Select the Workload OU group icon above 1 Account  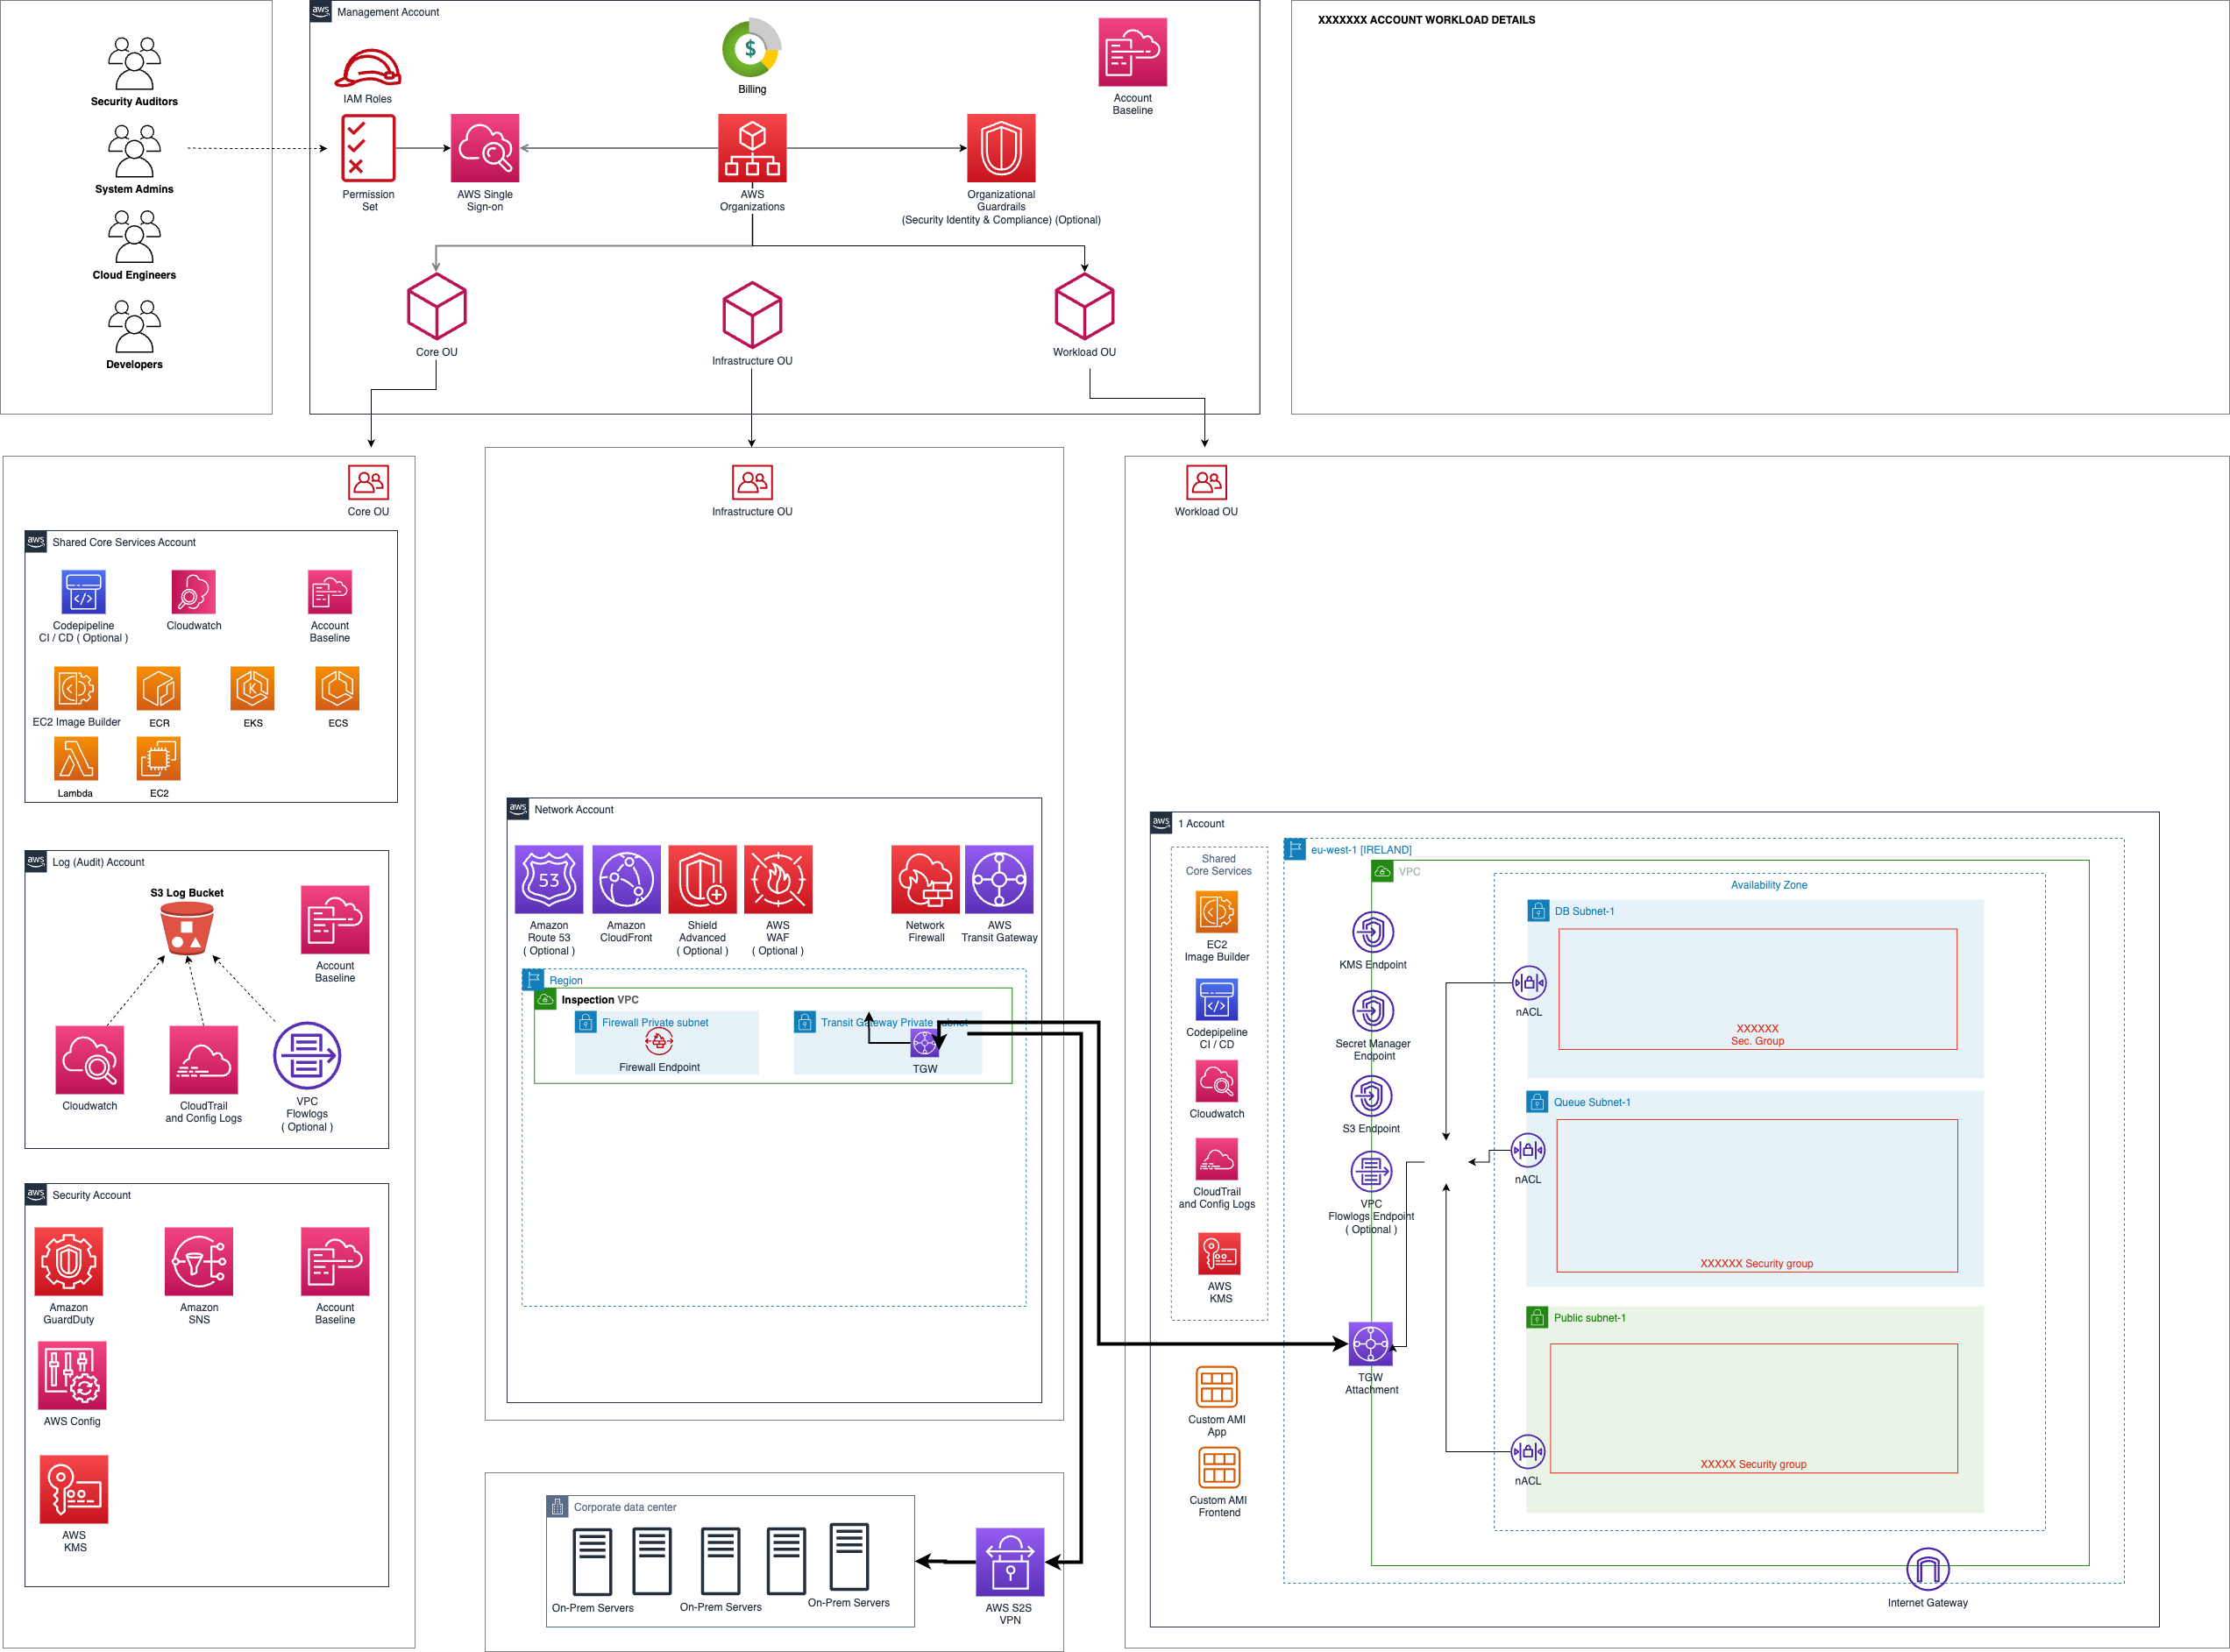click(x=1206, y=482)
